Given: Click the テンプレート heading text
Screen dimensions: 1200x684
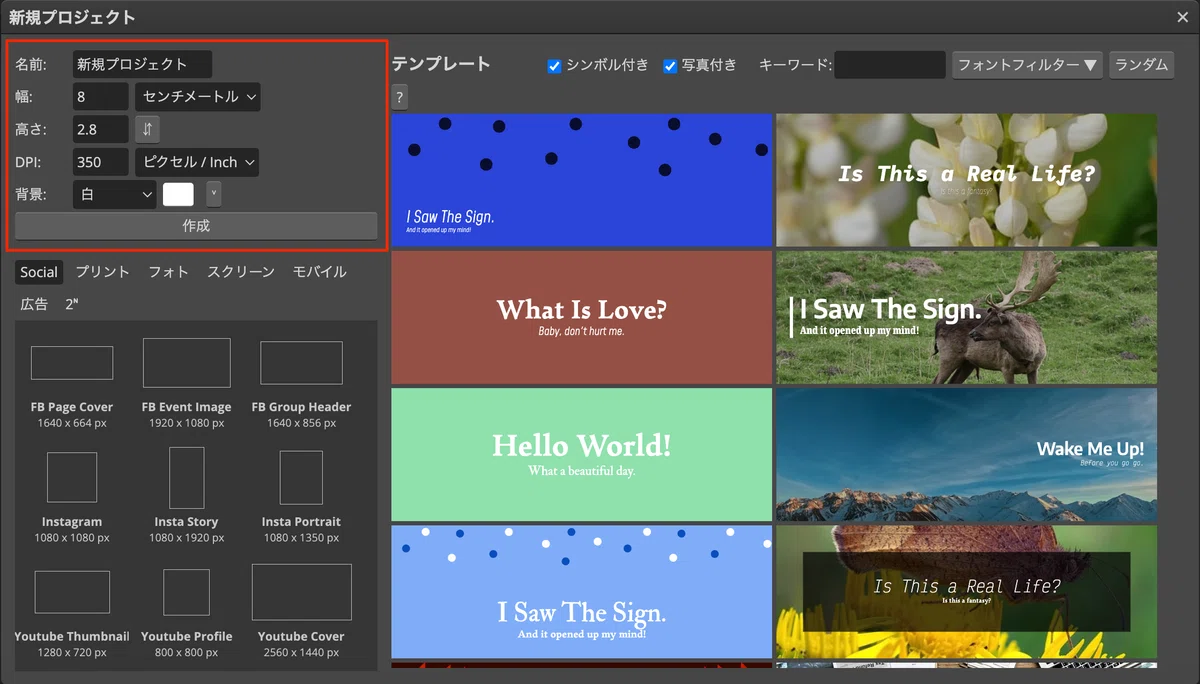Looking at the screenshot, I should click(441, 64).
